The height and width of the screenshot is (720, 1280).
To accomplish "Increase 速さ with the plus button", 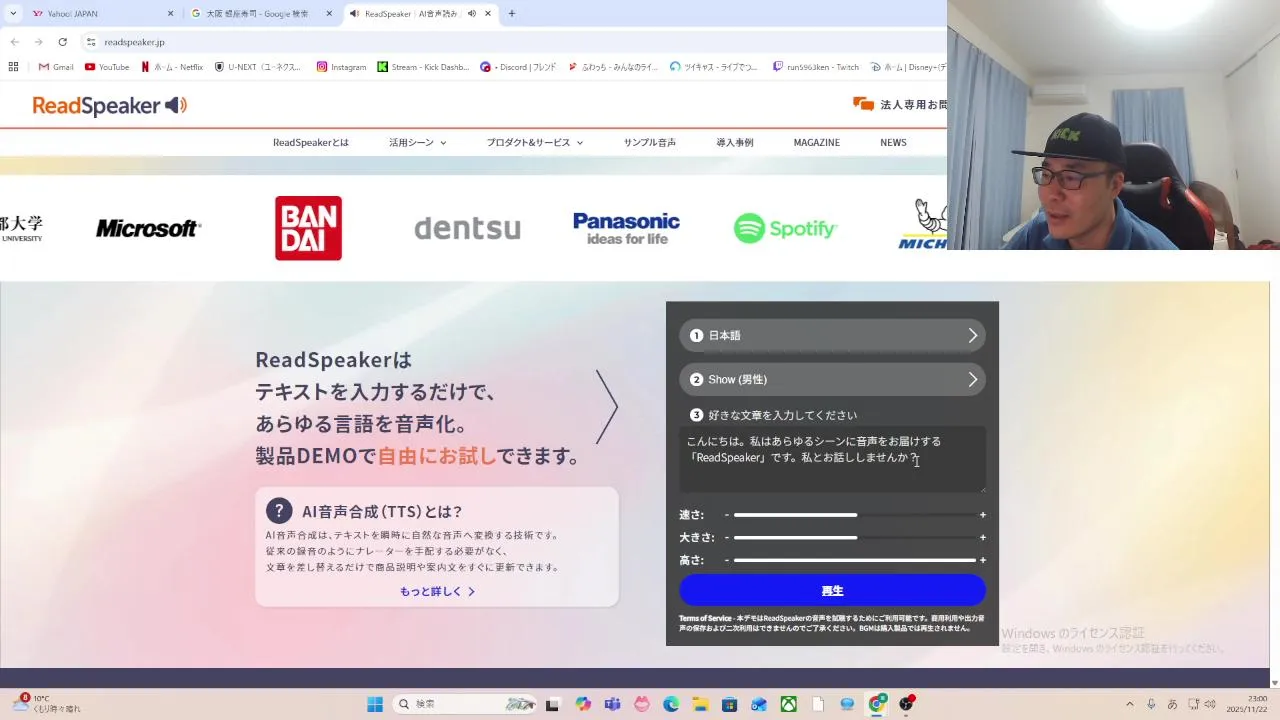I will point(983,515).
